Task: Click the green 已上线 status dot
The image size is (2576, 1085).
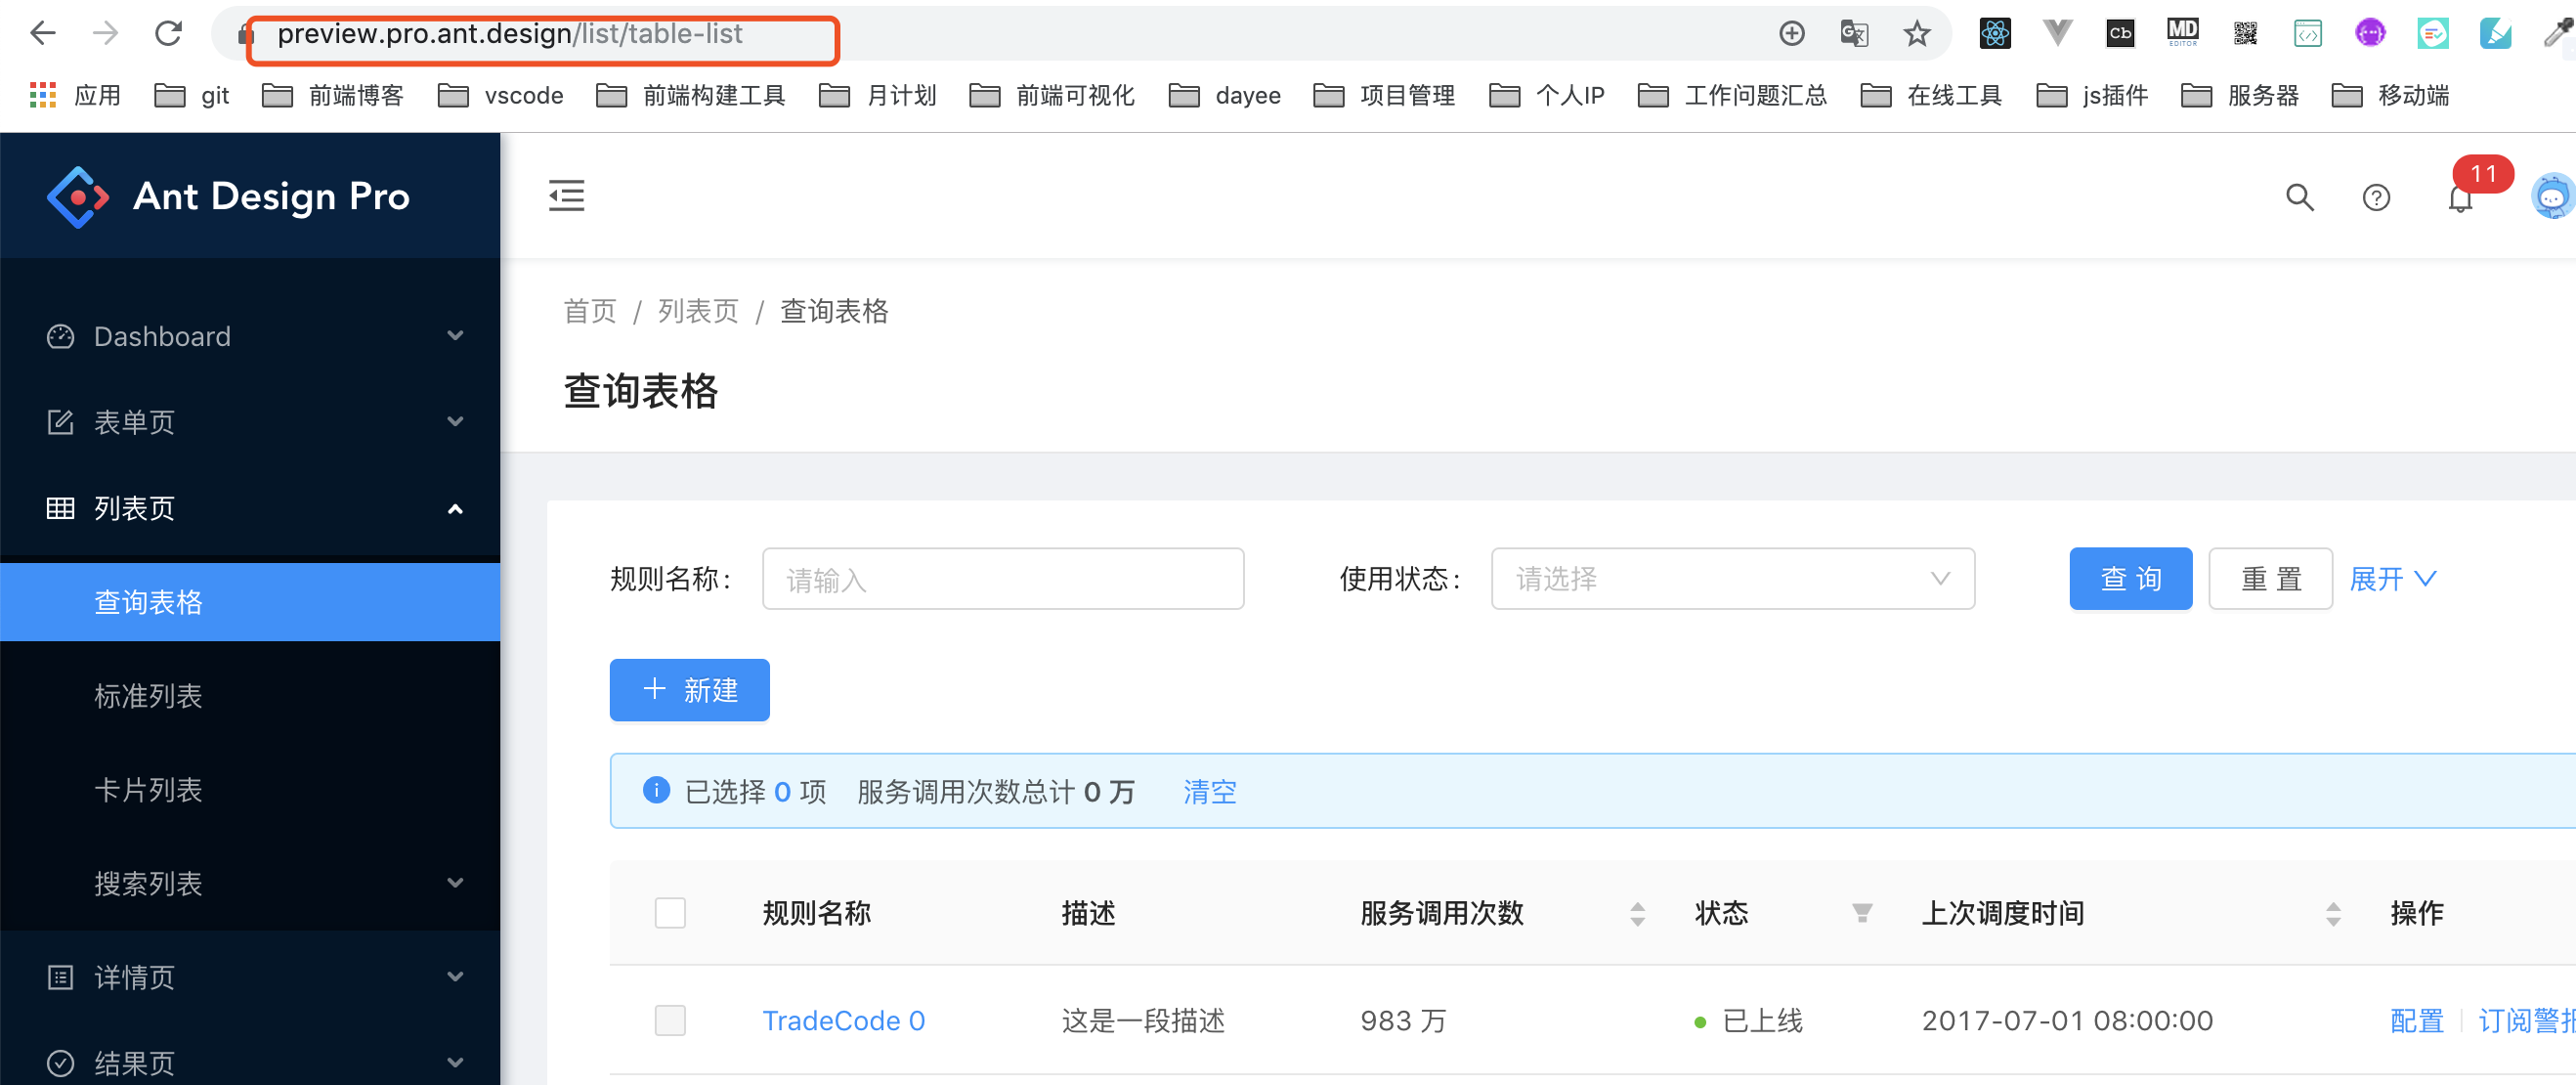Action: [x=1700, y=1021]
